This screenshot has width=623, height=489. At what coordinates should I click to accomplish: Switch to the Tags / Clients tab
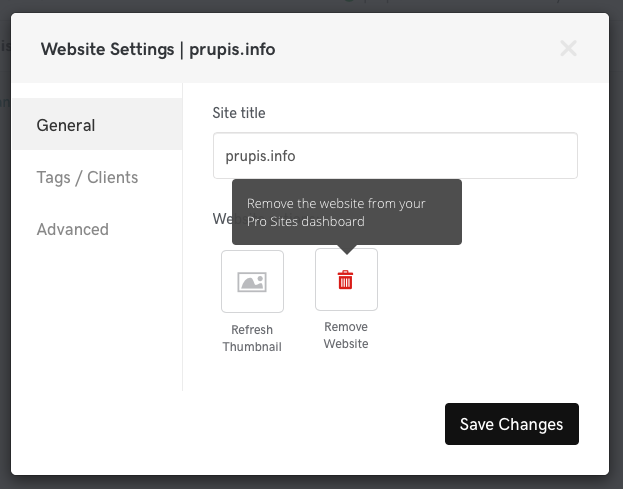point(87,177)
